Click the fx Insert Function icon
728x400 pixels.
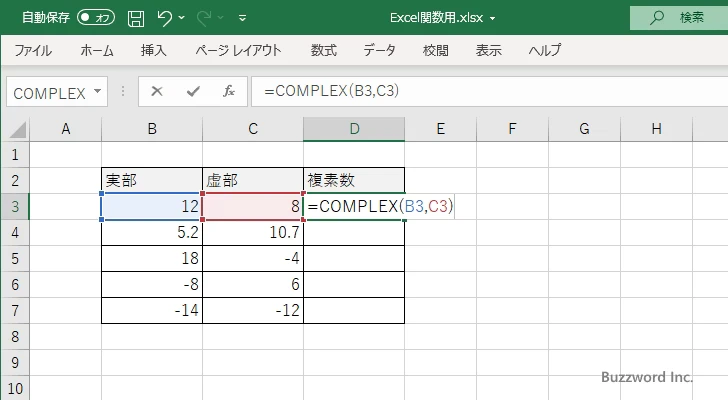(229, 91)
